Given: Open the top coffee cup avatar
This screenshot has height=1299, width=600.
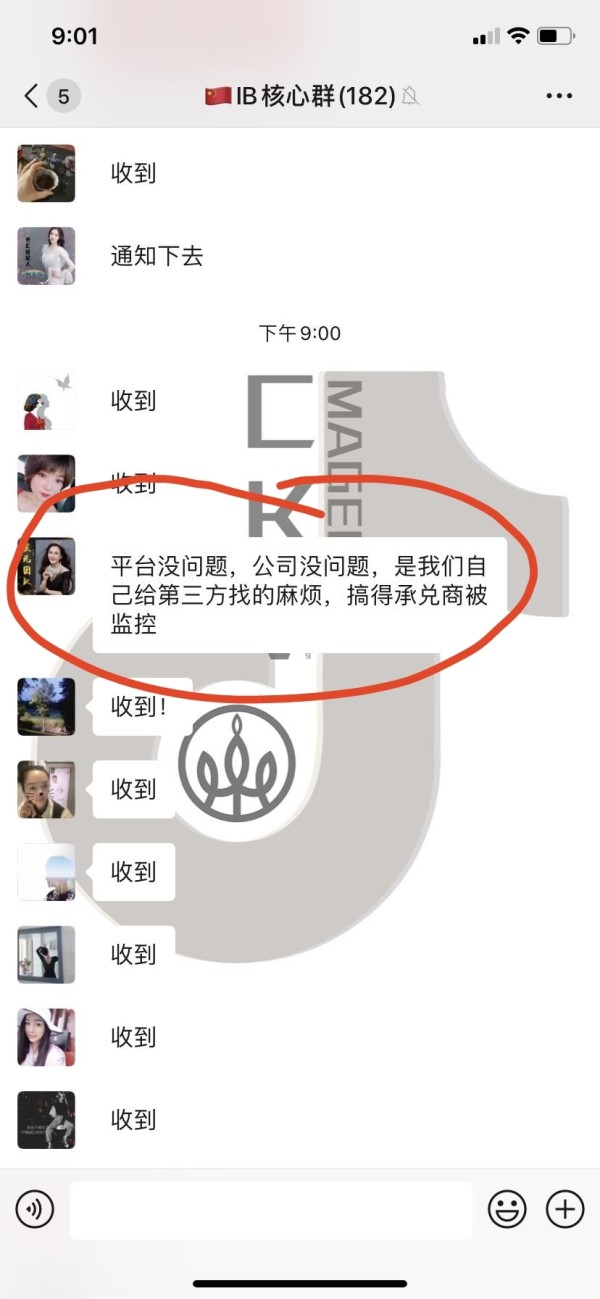Looking at the screenshot, I should (46, 173).
